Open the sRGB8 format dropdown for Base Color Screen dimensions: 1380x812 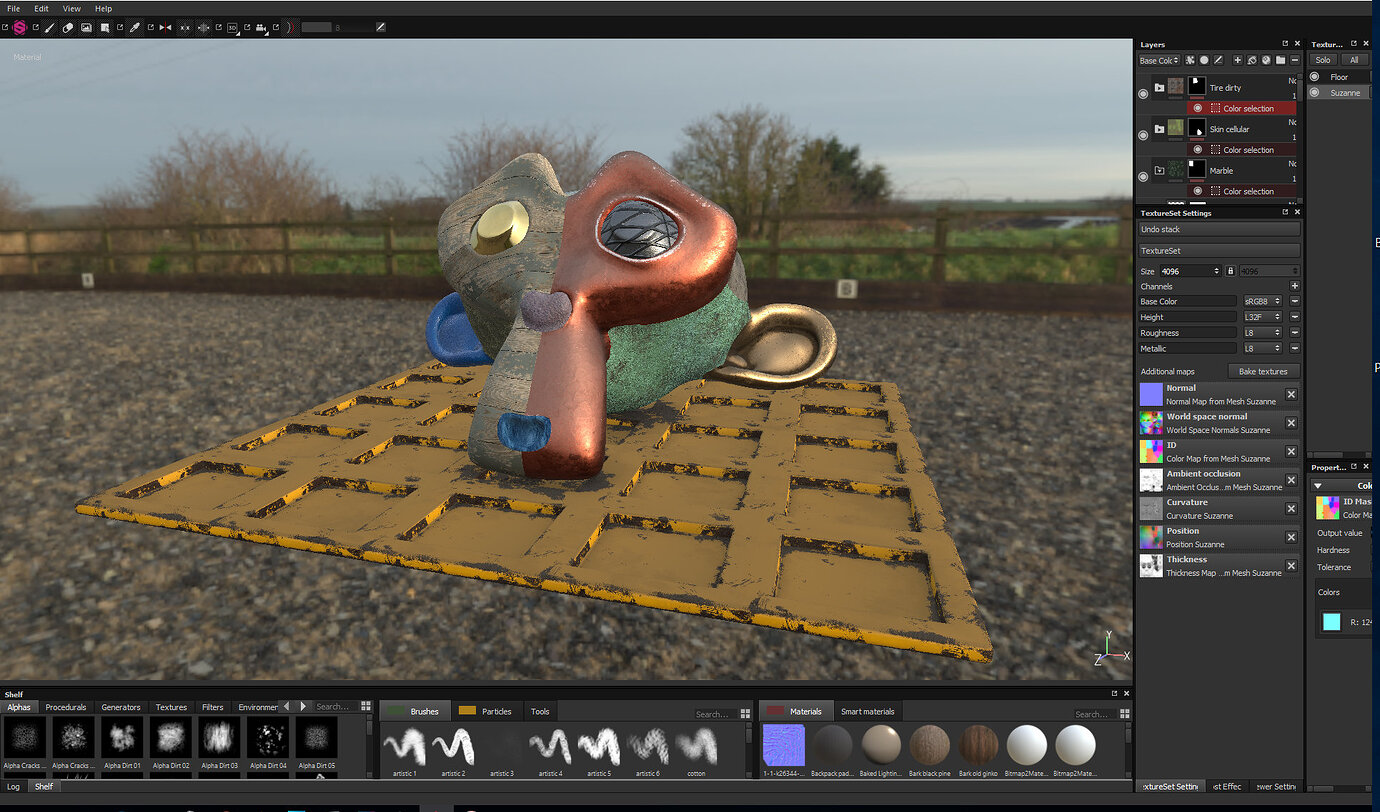1262,301
